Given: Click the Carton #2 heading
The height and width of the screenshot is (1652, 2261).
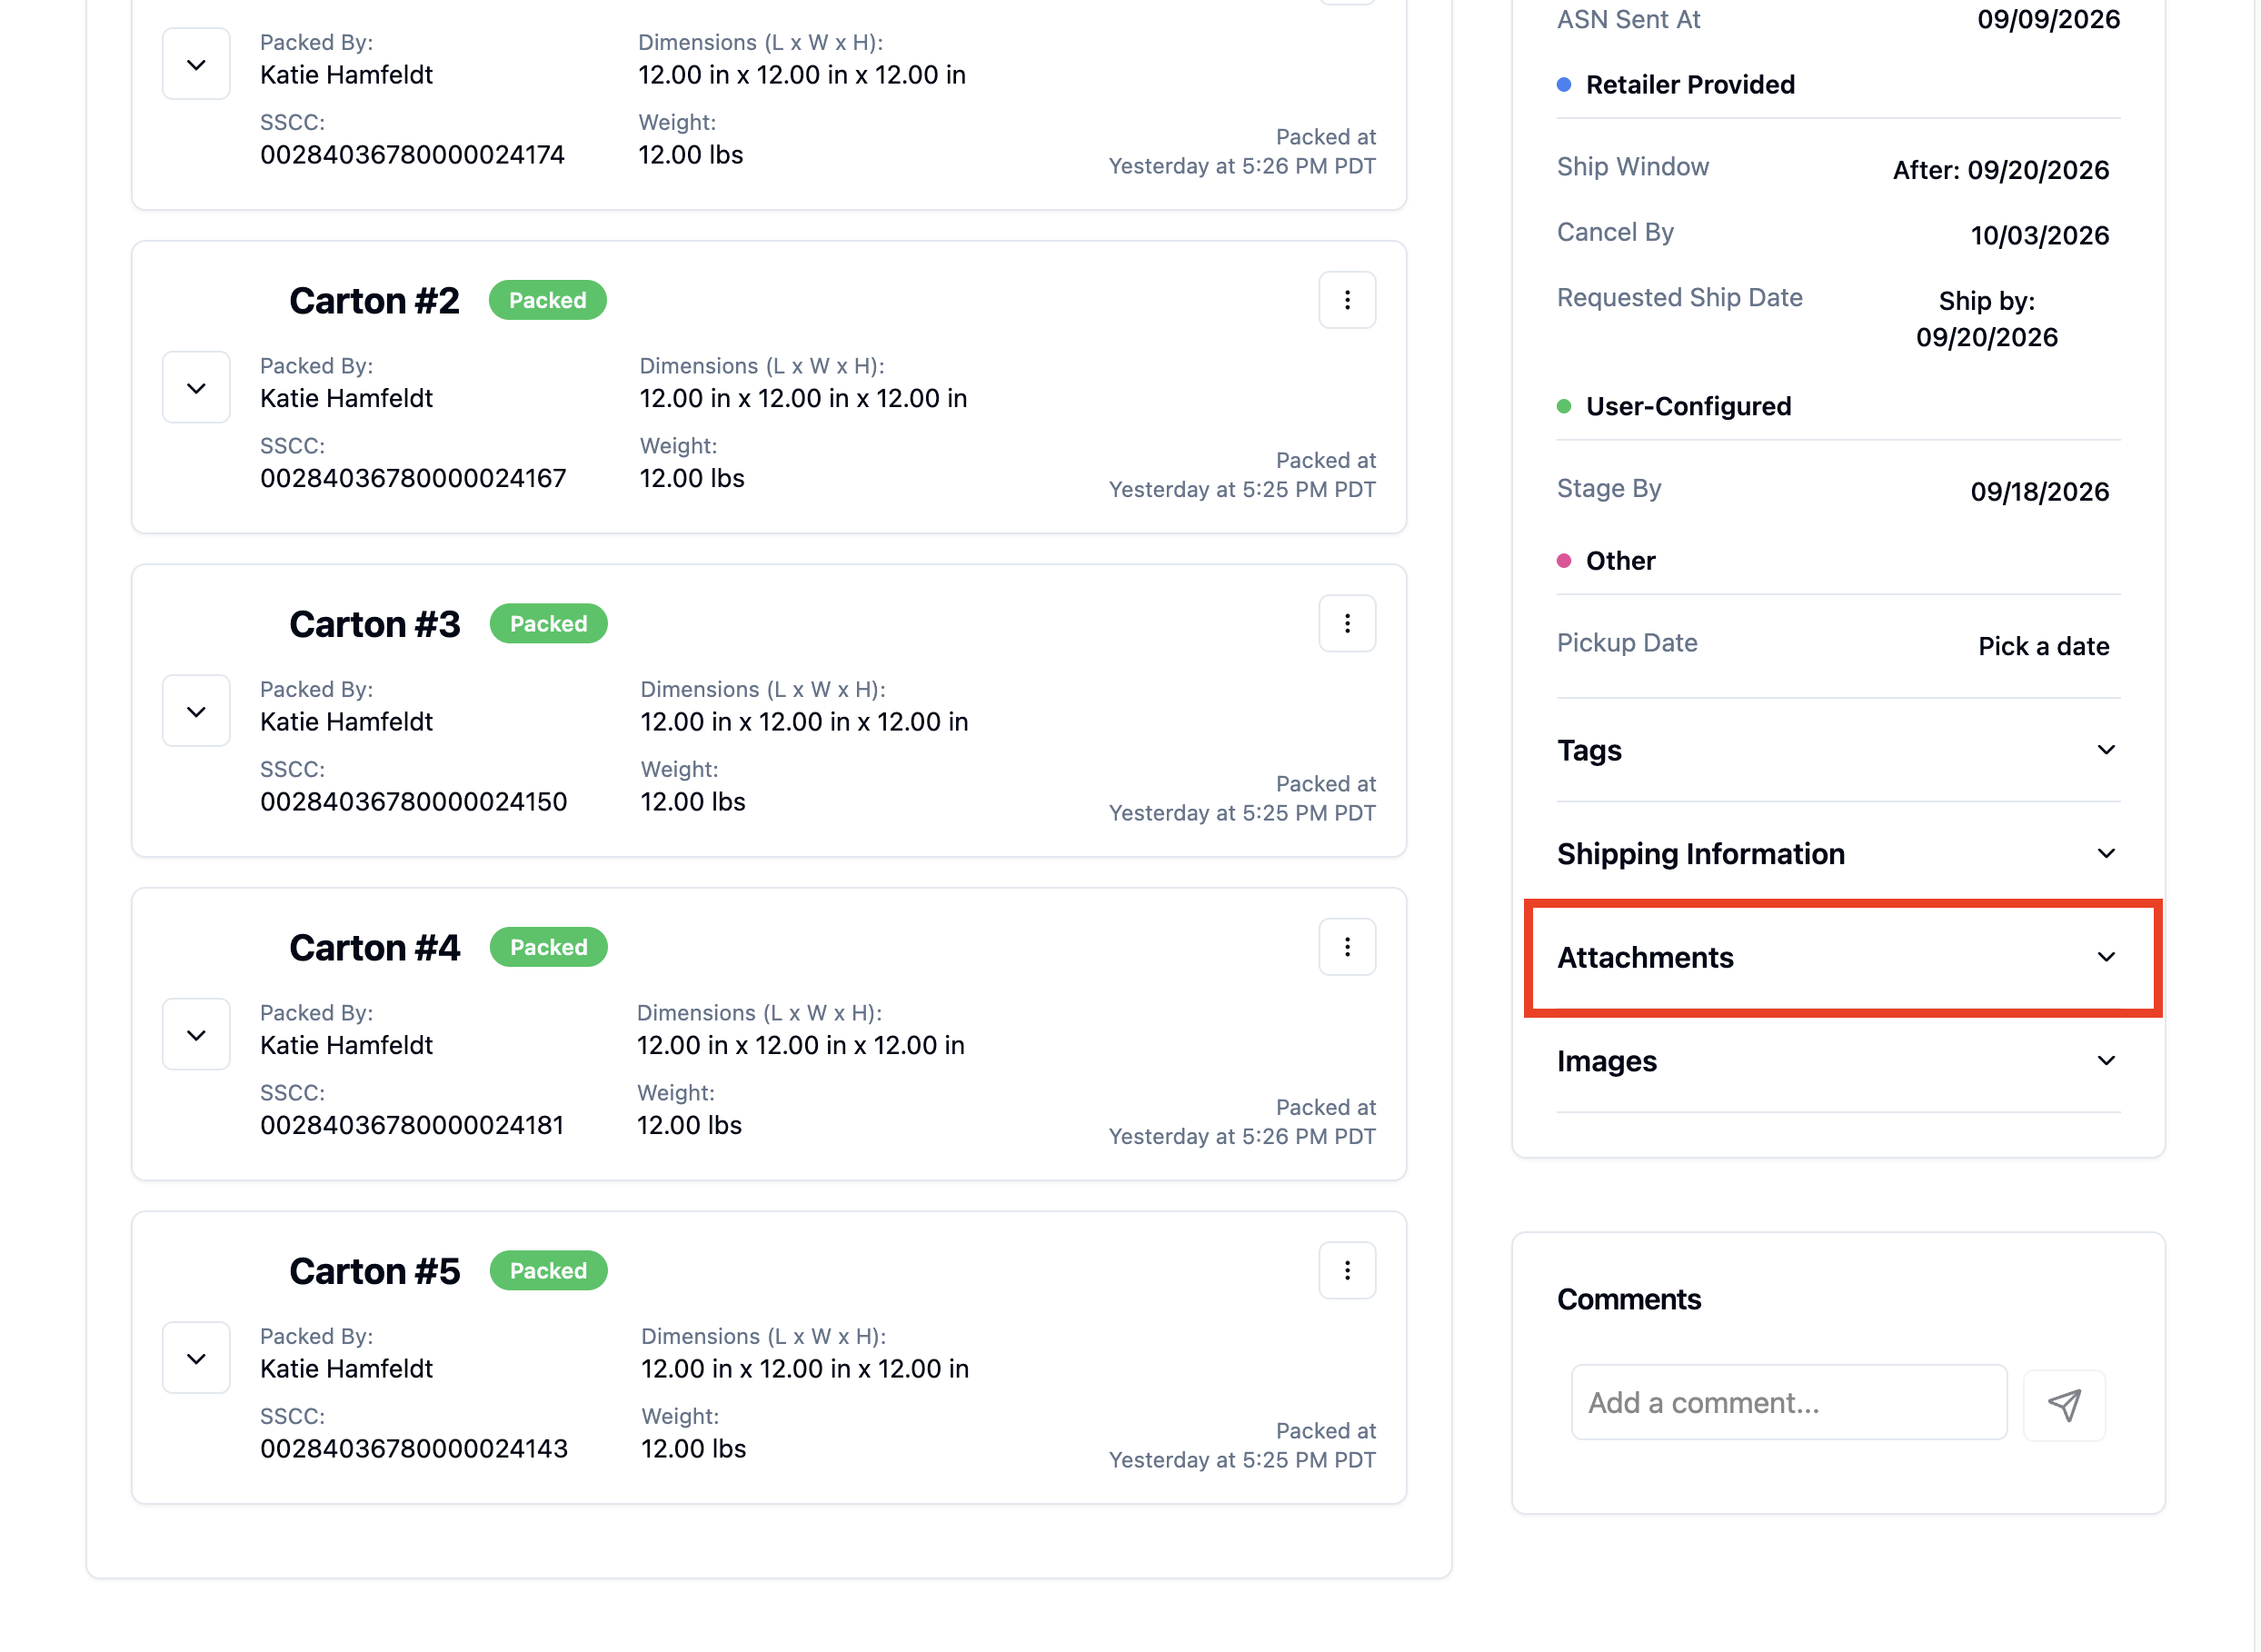Looking at the screenshot, I should (374, 300).
